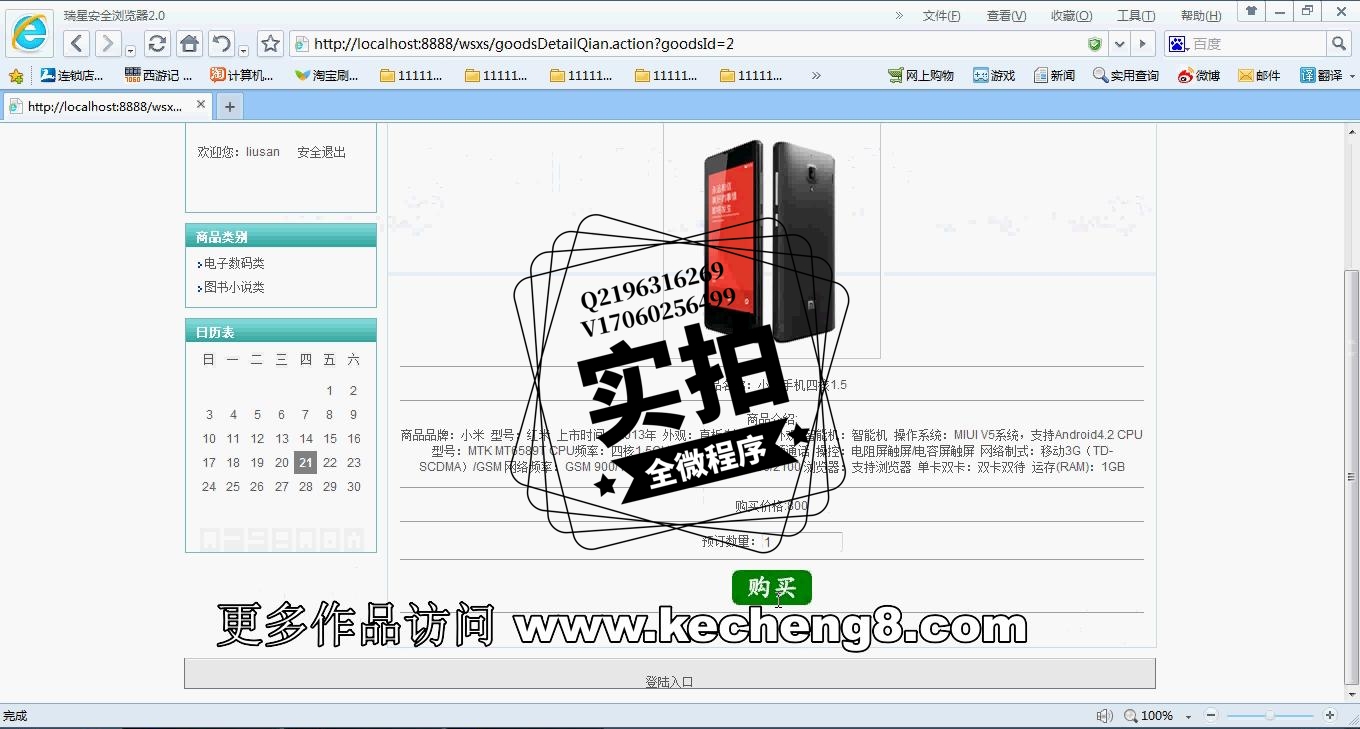
Task: Add page to favorites with star icon
Action: click(270, 44)
